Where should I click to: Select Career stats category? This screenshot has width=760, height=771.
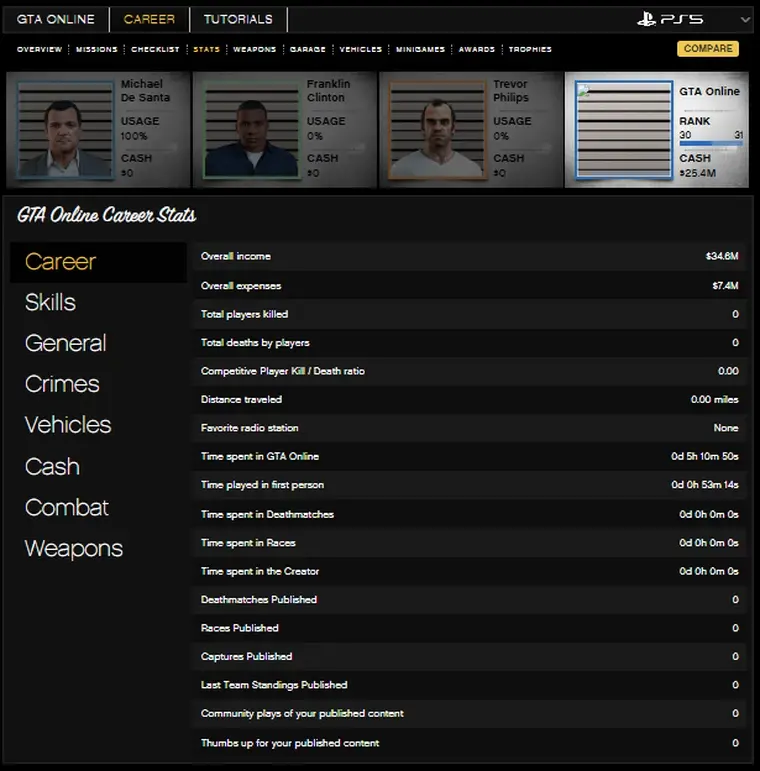tap(98, 262)
